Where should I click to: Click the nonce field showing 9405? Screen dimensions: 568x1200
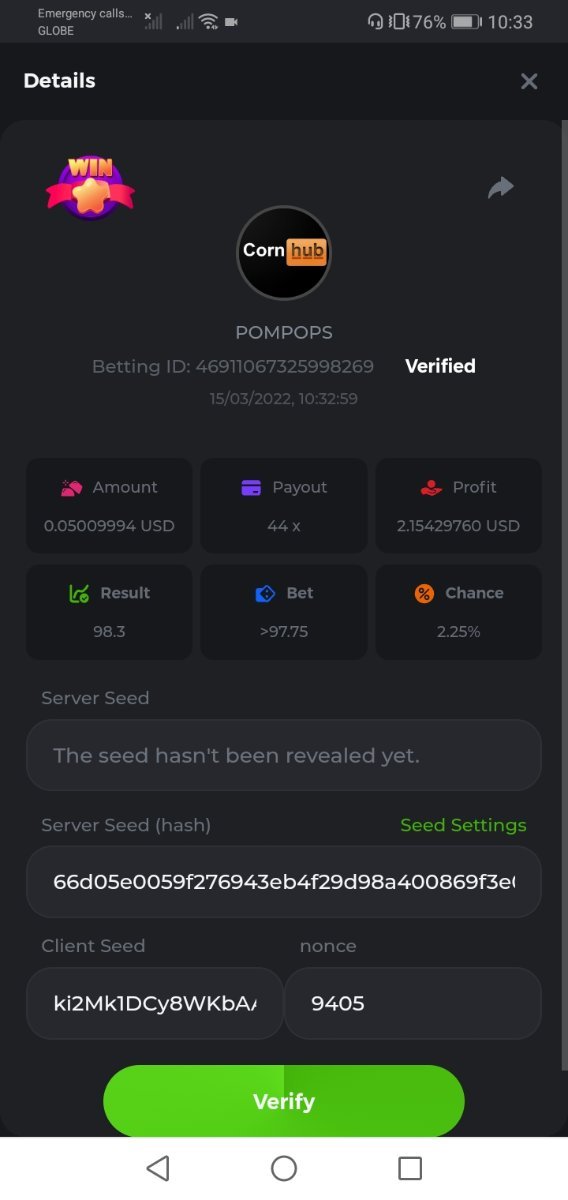coord(413,1003)
